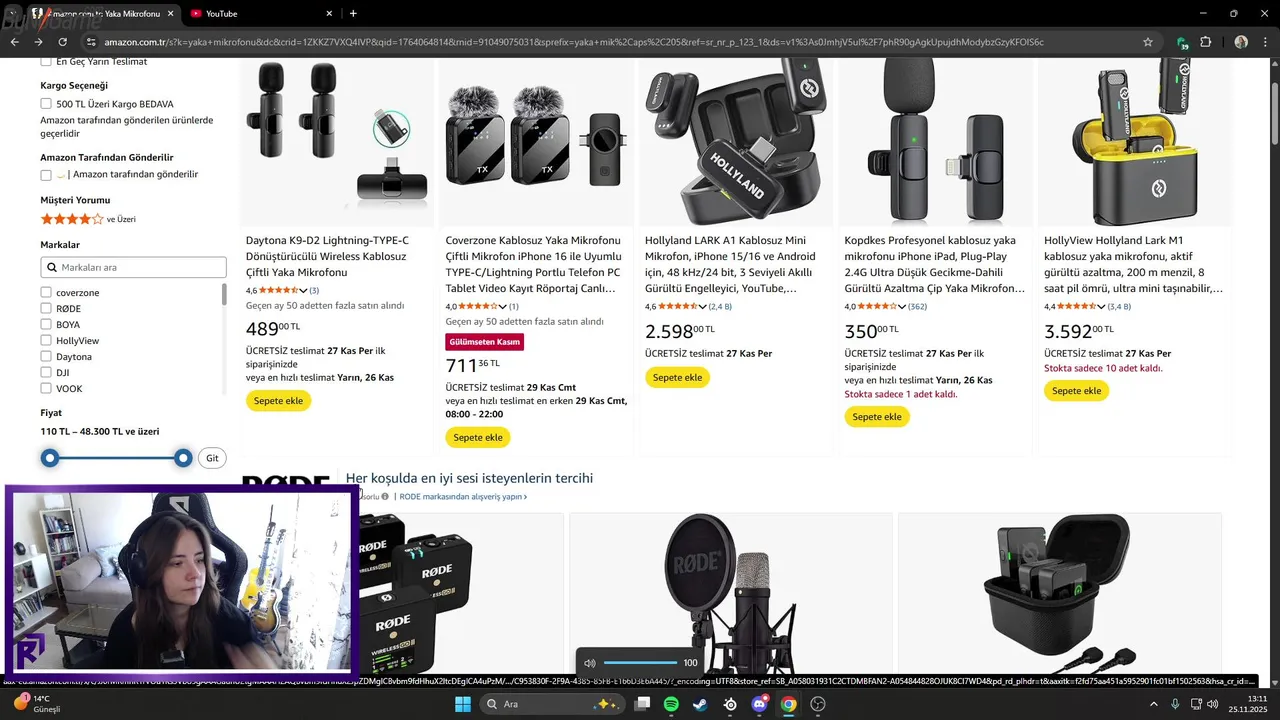Screen dimensions: 1280x720
Task: Add Hollyland Lark M1 via Sepete ekle
Action: click(1077, 391)
